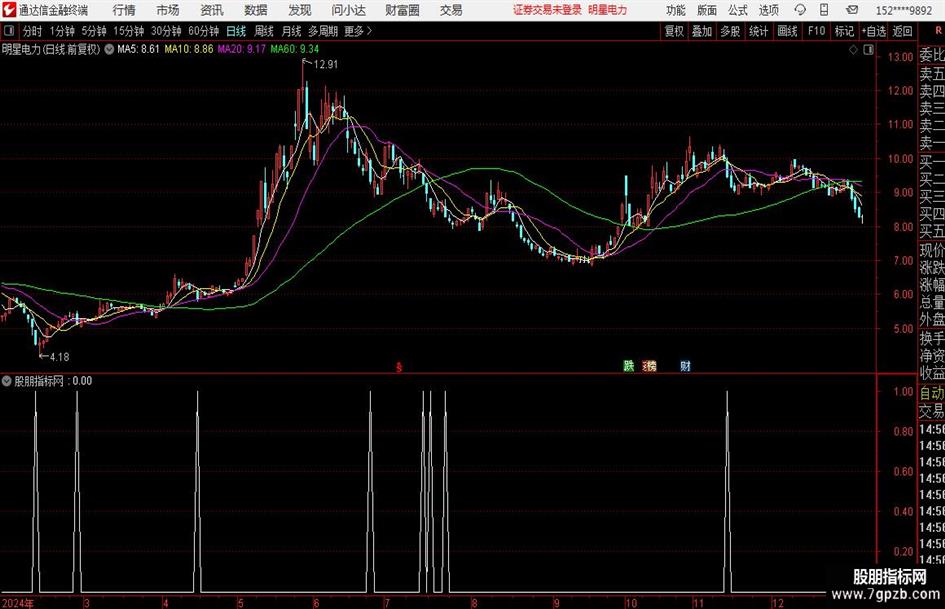Click the 返回 back button
Screen dimensions: 945x609
pyautogui.click(x=902, y=31)
